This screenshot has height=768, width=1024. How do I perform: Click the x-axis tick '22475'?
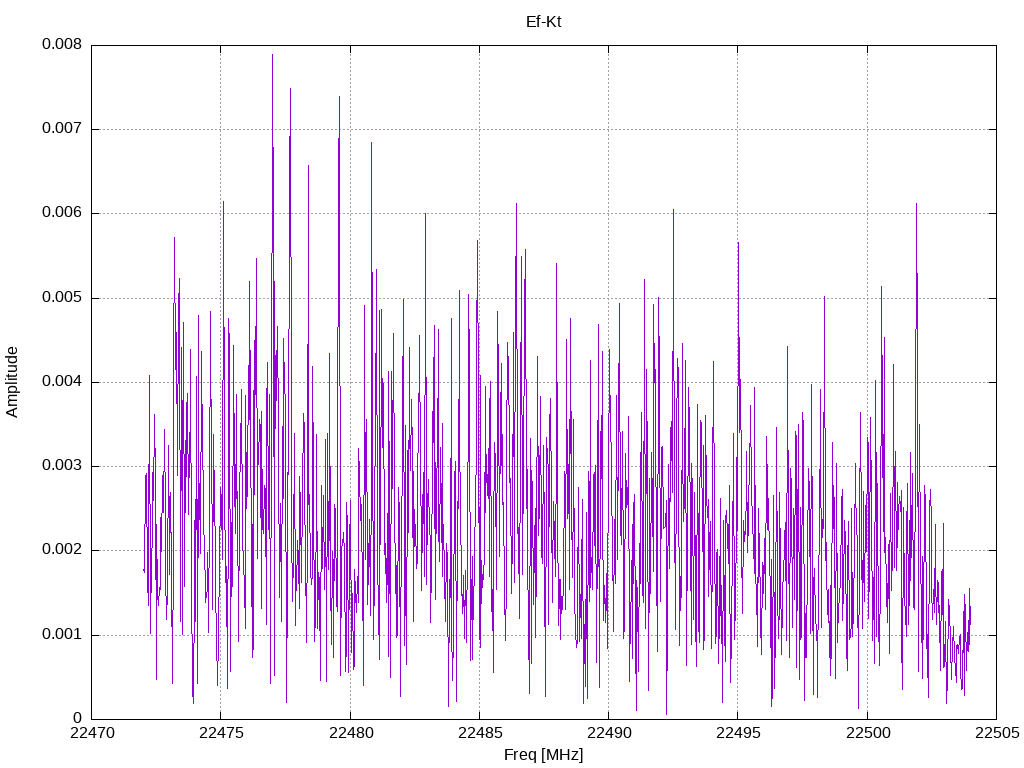tap(221, 733)
